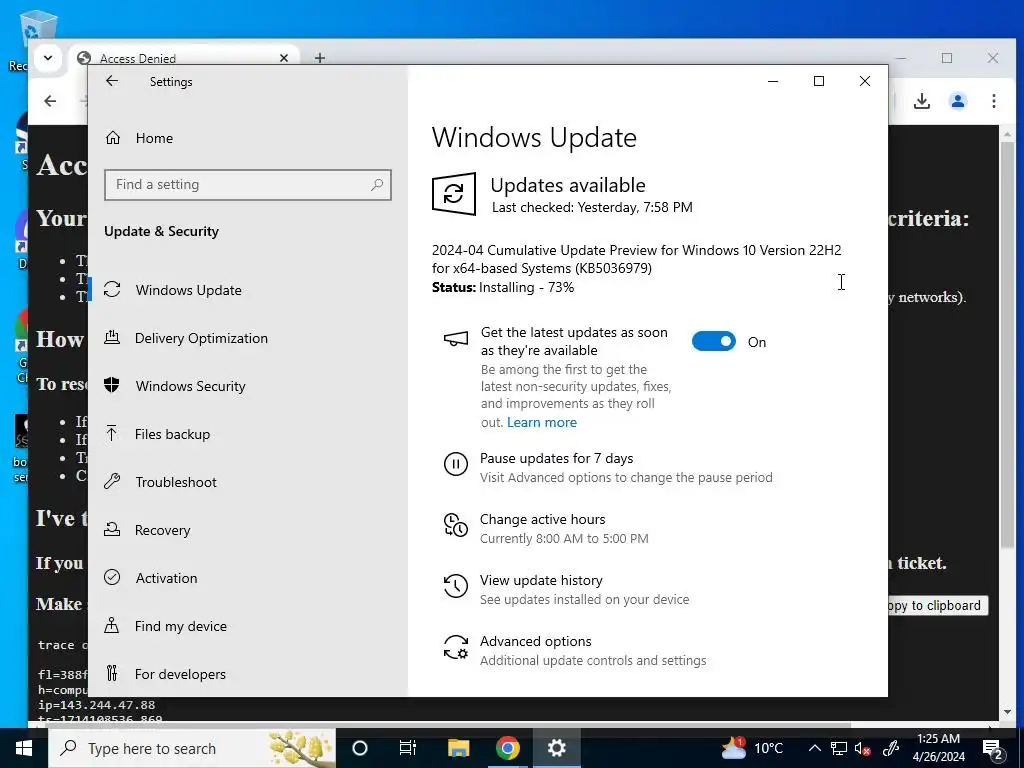The width and height of the screenshot is (1024, 768).
Task: Click the Find my device icon
Action: click(112, 626)
